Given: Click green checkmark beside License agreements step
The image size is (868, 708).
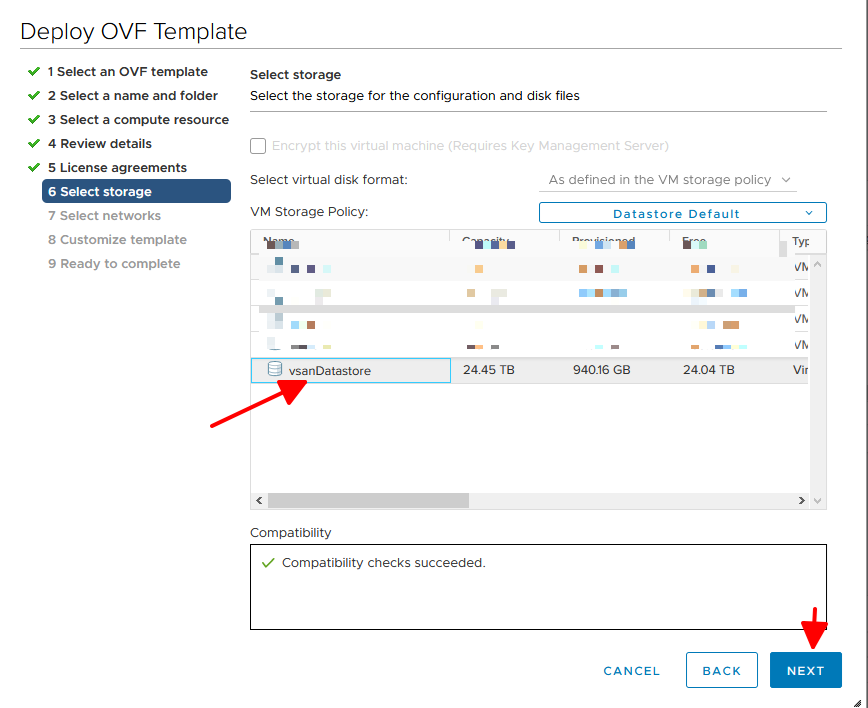Looking at the screenshot, I should point(34,168).
